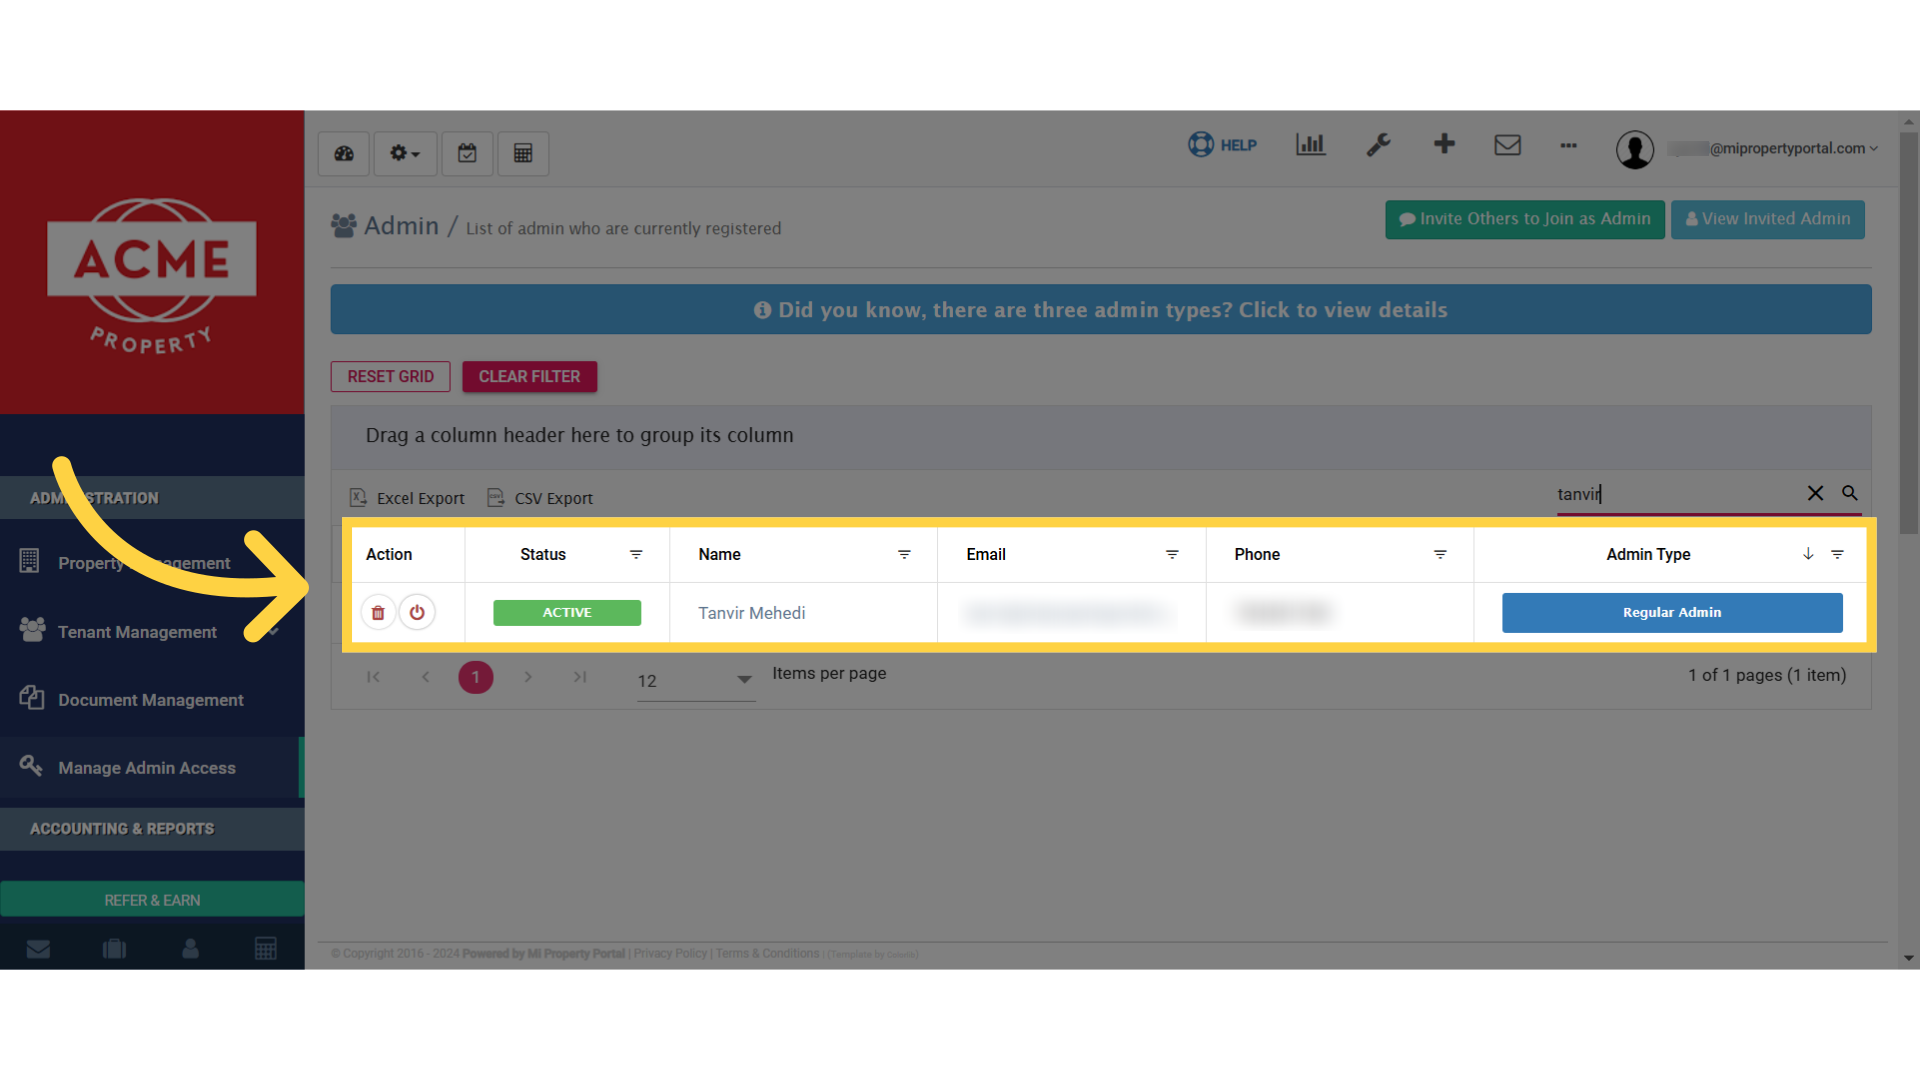Click Invite Others to Join as Admin
1920x1080 pixels.
click(x=1524, y=219)
